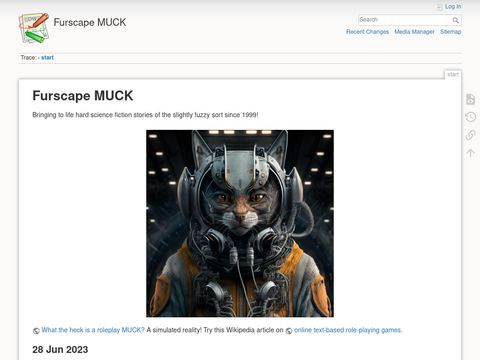480x360 pixels.
Task: Open the Media Manager
Action: coord(414,32)
